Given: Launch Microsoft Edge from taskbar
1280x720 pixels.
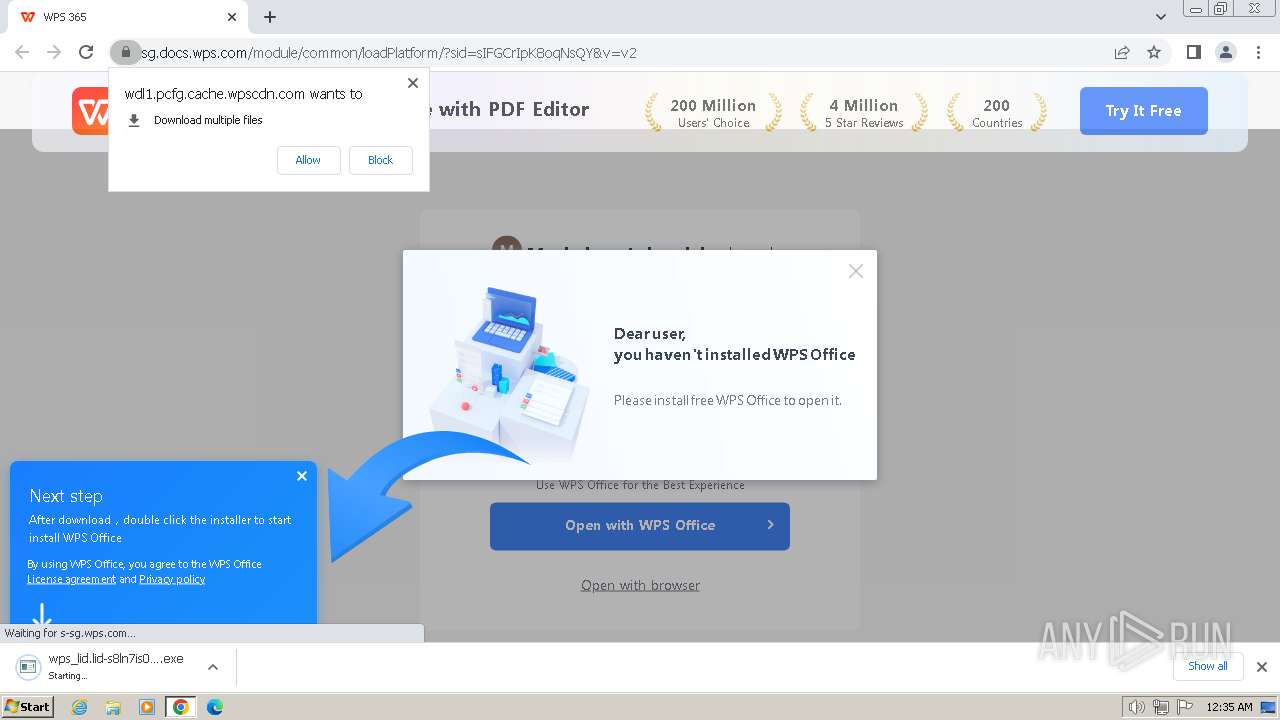Looking at the screenshot, I should pos(215,707).
